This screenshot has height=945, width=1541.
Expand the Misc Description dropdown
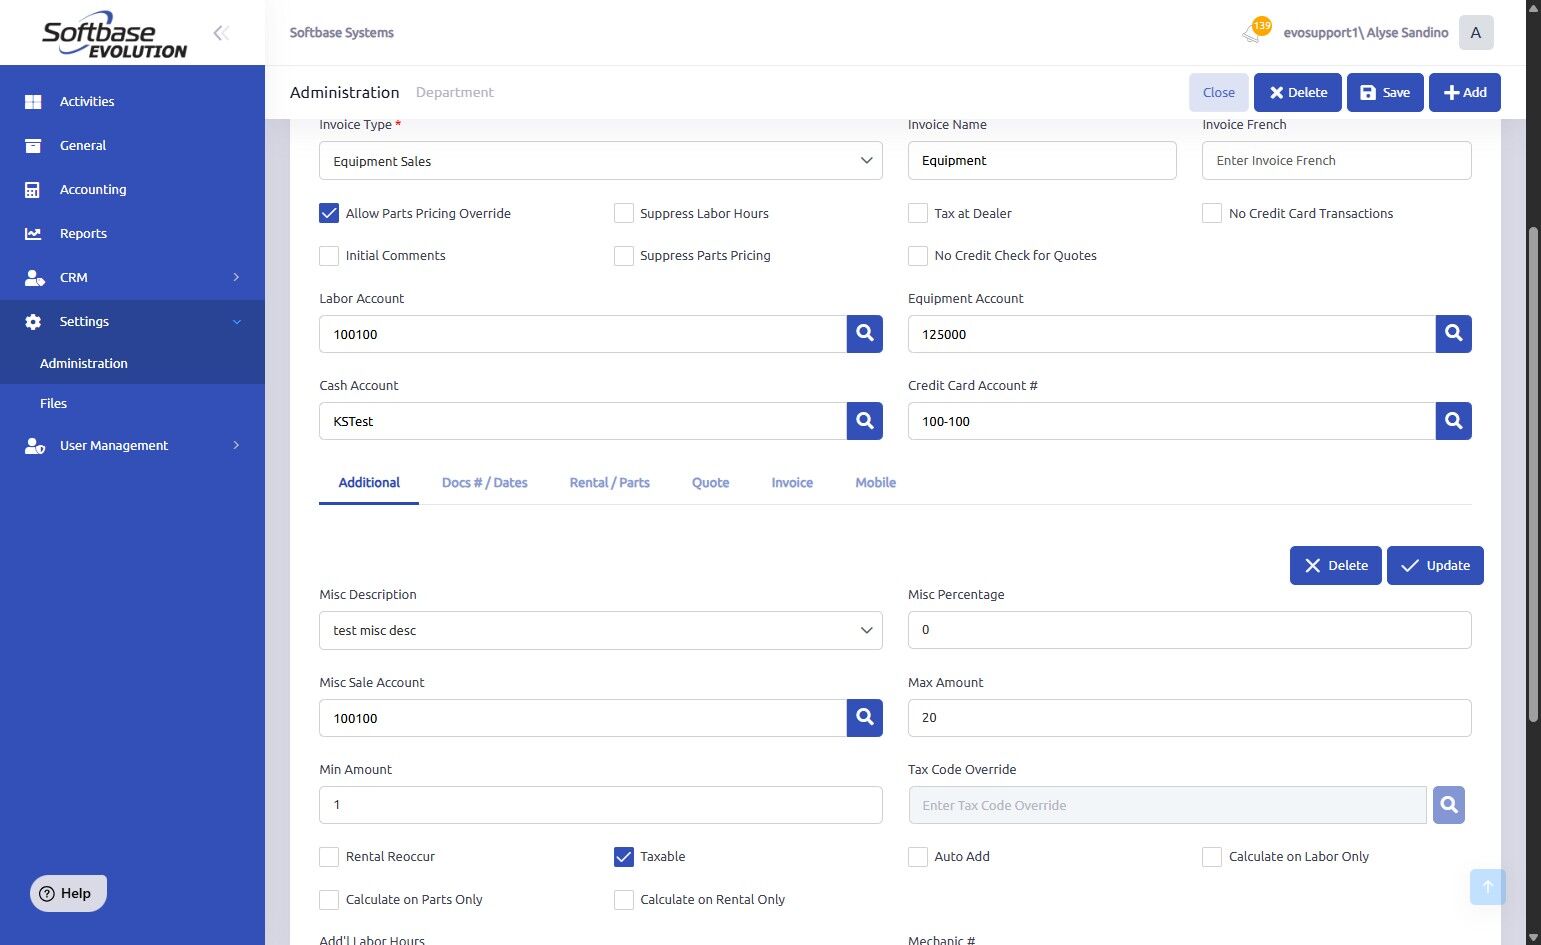(x=600, y=630)
